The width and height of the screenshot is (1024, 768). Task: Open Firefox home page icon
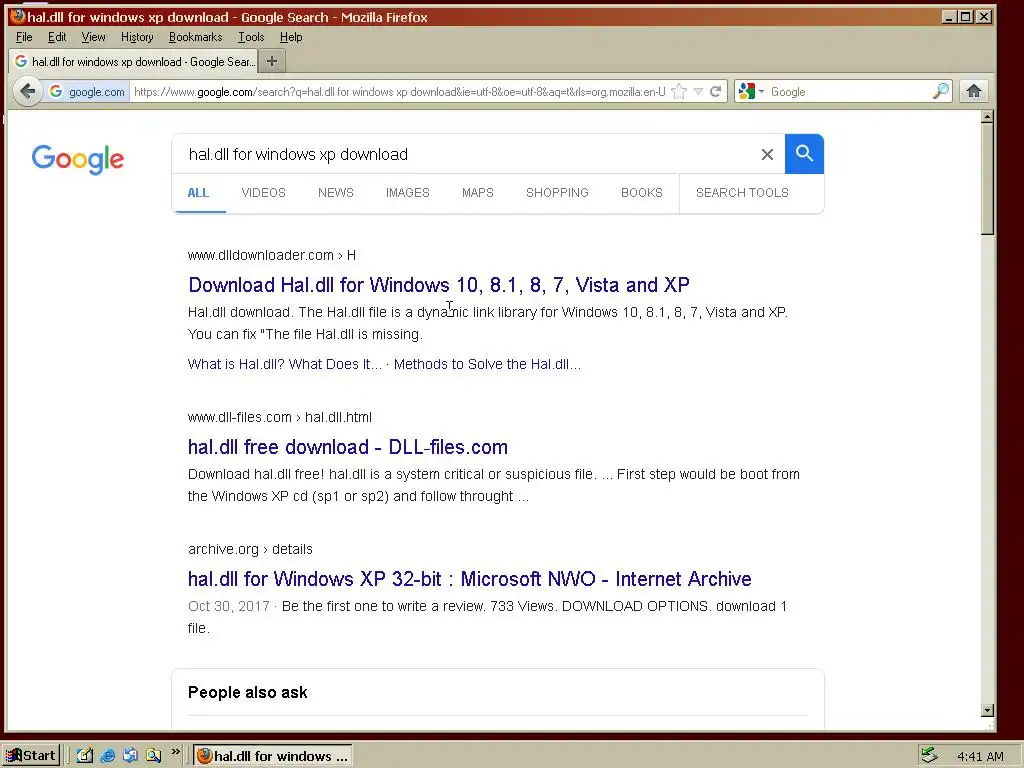(x=974, y=91)
